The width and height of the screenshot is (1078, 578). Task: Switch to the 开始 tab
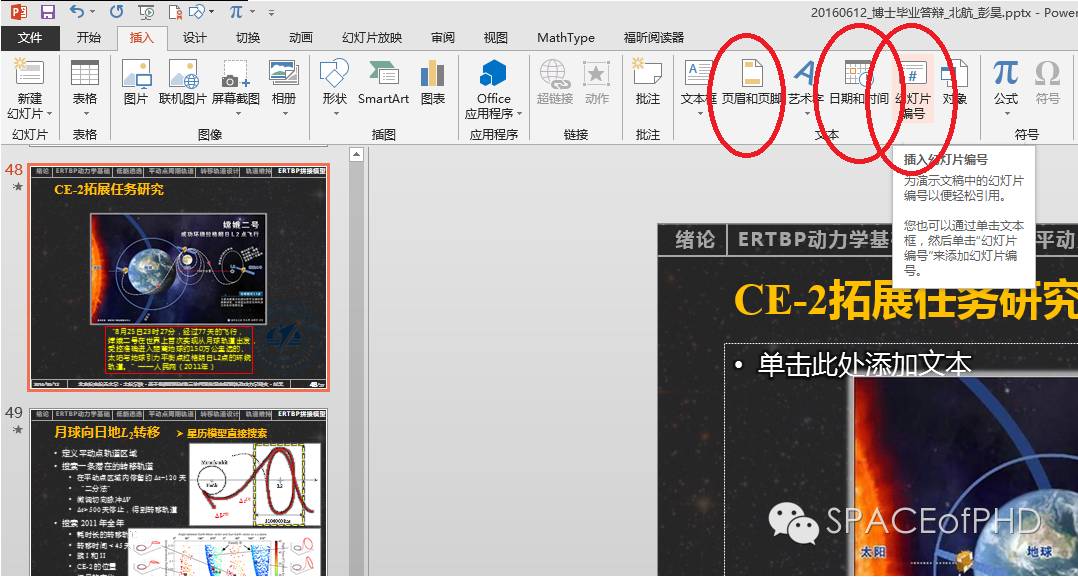click(88, 38)
